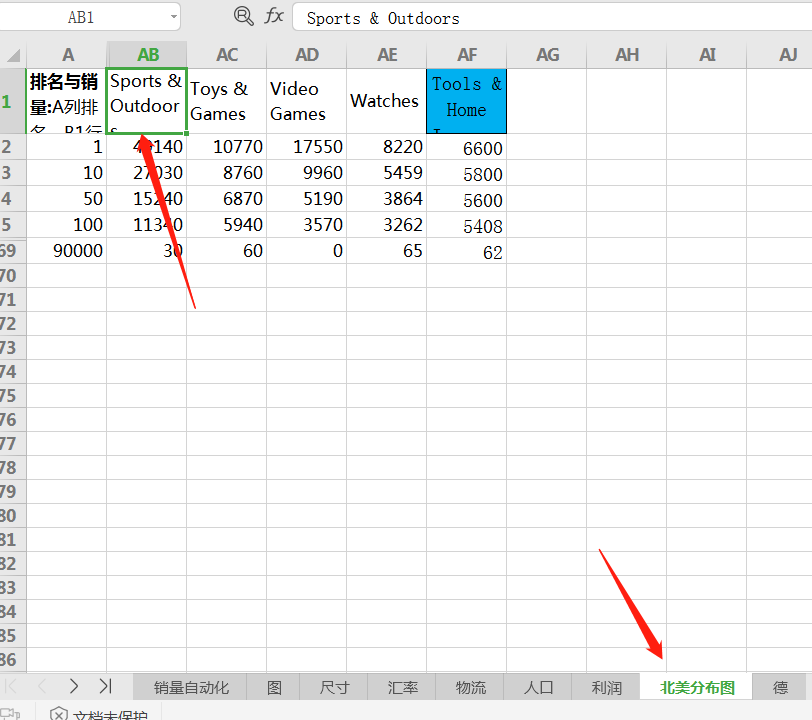Screen dimensions: 812x720
Task: Click cell with value 8760
Action: point(227,172)
